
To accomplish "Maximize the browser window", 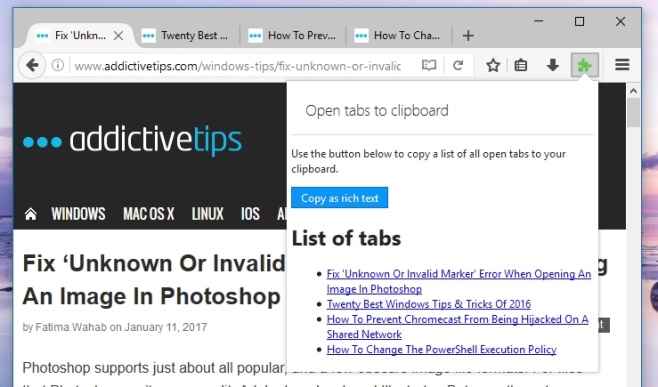I will pos(580,21).
